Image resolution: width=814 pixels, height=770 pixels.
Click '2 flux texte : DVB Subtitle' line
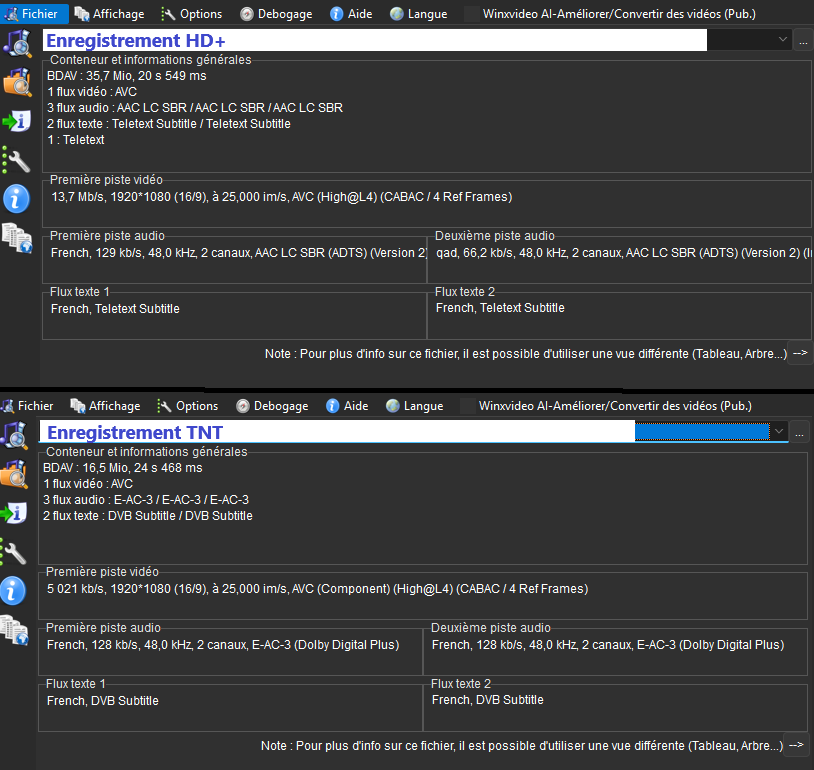(x=148, y=516)
